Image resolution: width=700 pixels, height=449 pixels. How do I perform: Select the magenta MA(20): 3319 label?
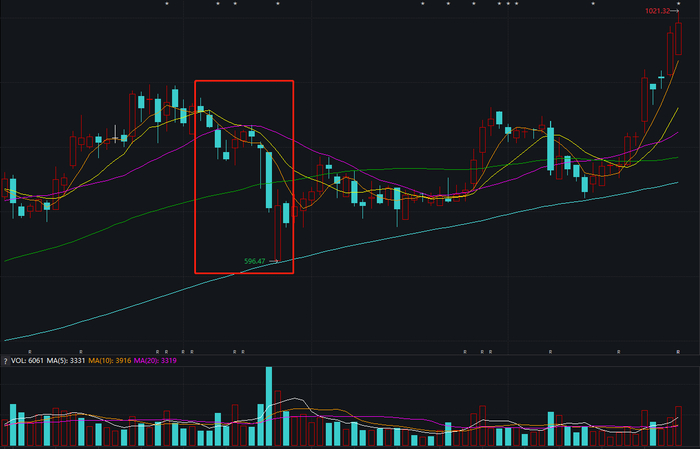(155, 361)
